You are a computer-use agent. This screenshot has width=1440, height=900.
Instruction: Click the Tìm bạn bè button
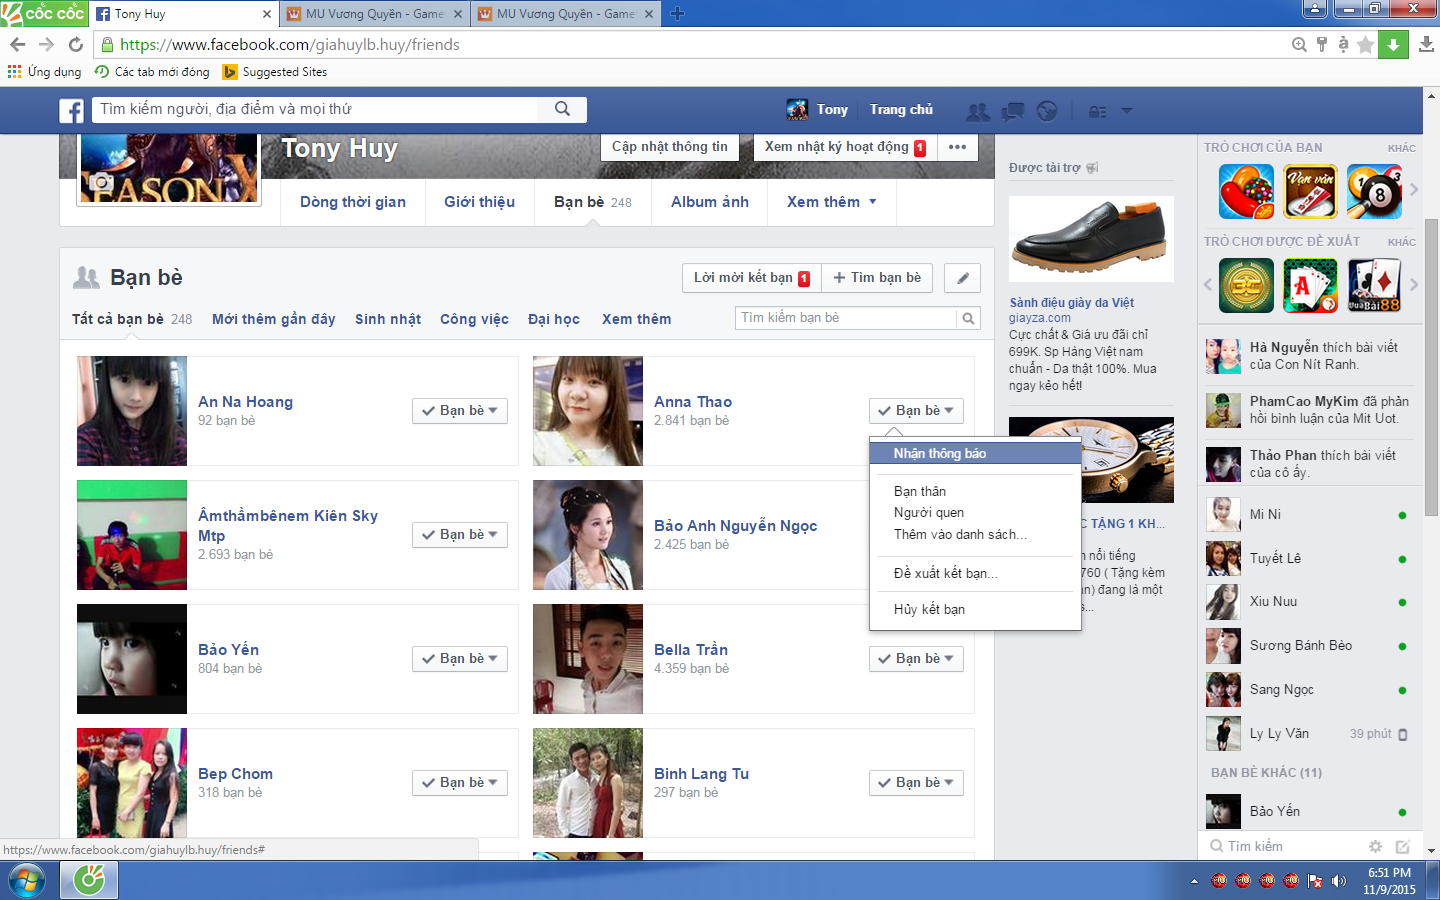tap(877, 278)
